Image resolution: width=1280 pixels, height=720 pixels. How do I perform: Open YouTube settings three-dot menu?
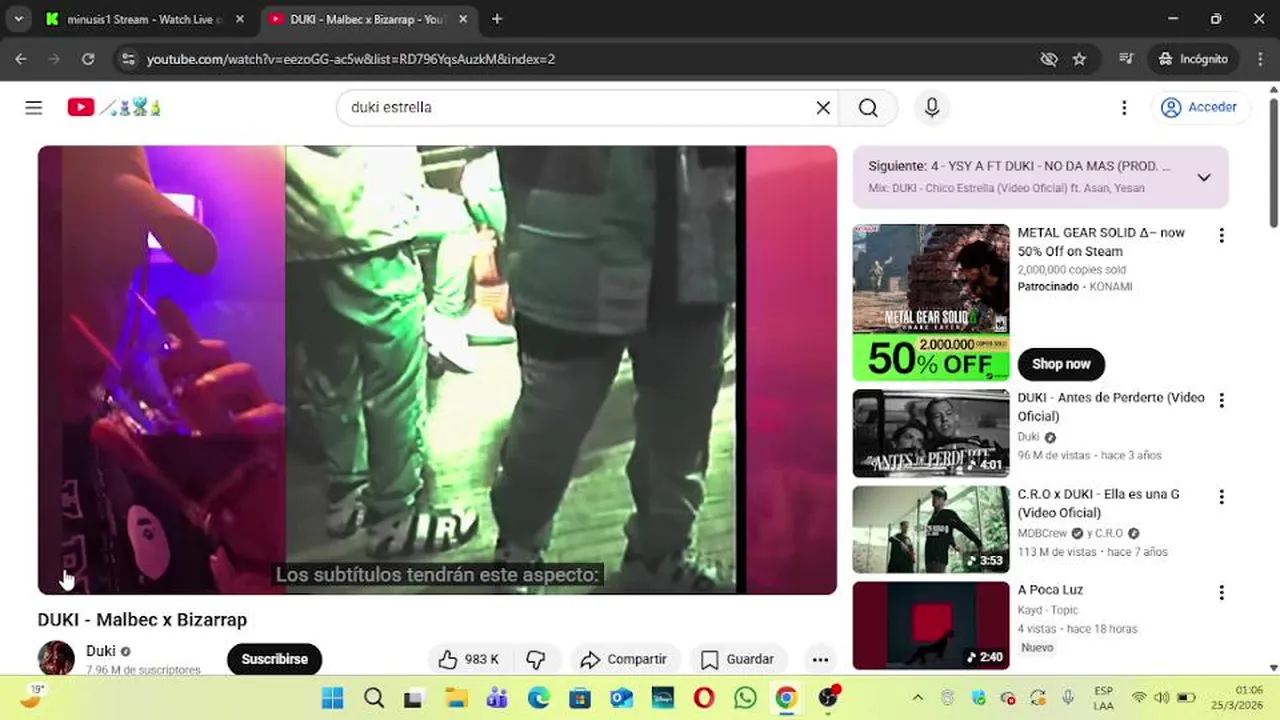click(1124, 107)
